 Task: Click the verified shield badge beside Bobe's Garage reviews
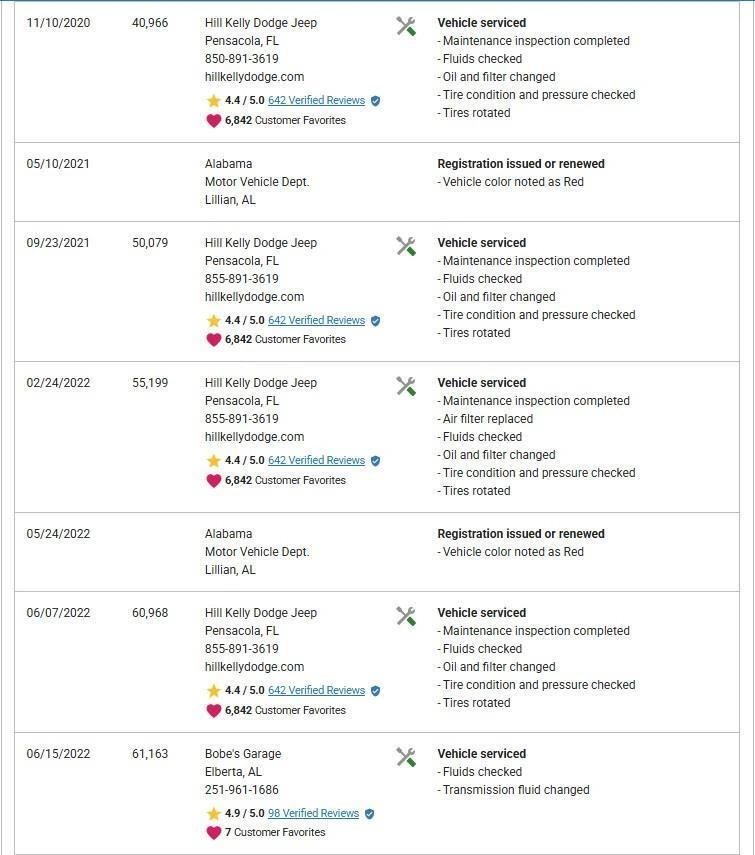(369, 814)
